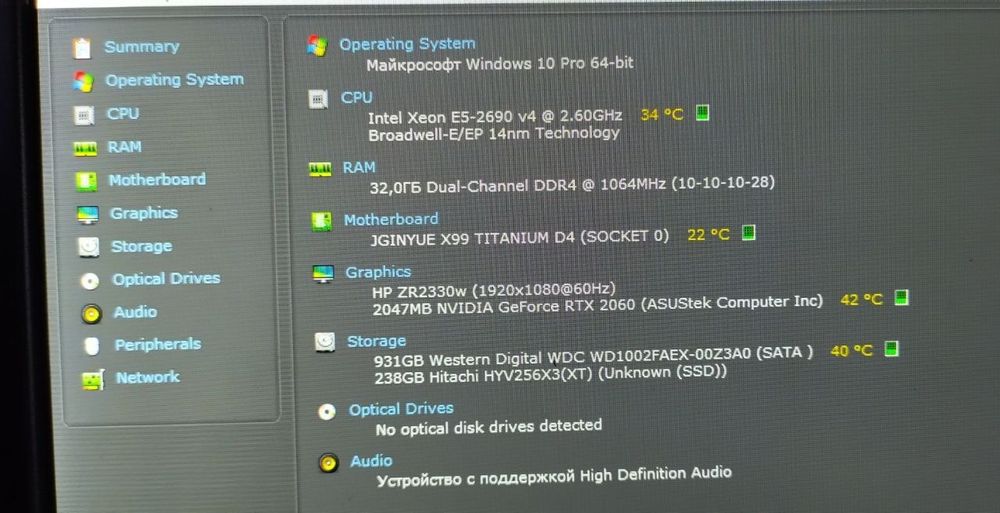The width and height of the screenshot is (1000, 513).
Task: Click the Network card icon in the sidebar
Action: pos(93,380)
